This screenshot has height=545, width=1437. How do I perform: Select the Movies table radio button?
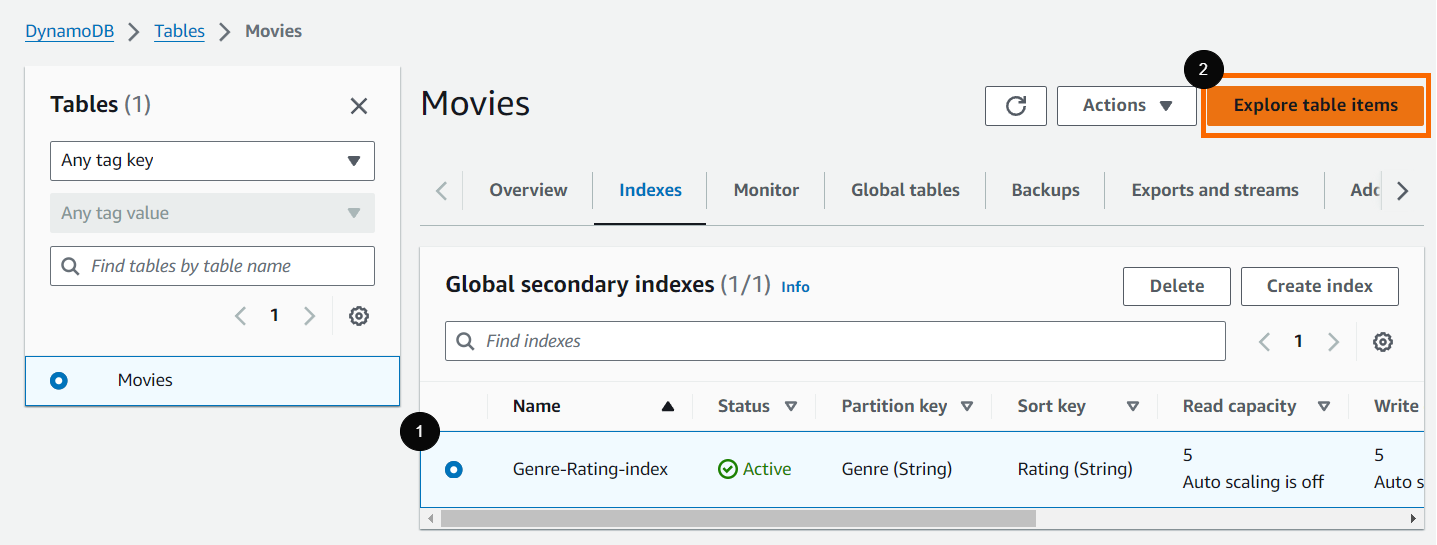click(x=59, y=381)
